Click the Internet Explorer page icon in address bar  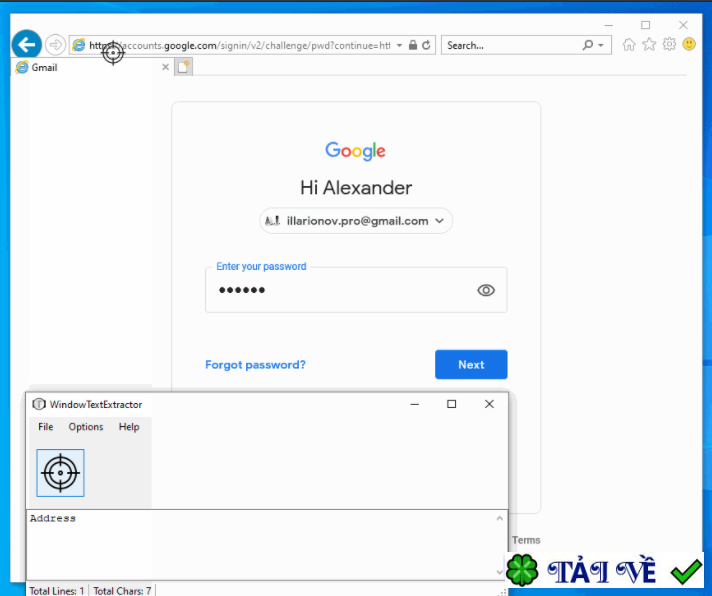point(79,45)
